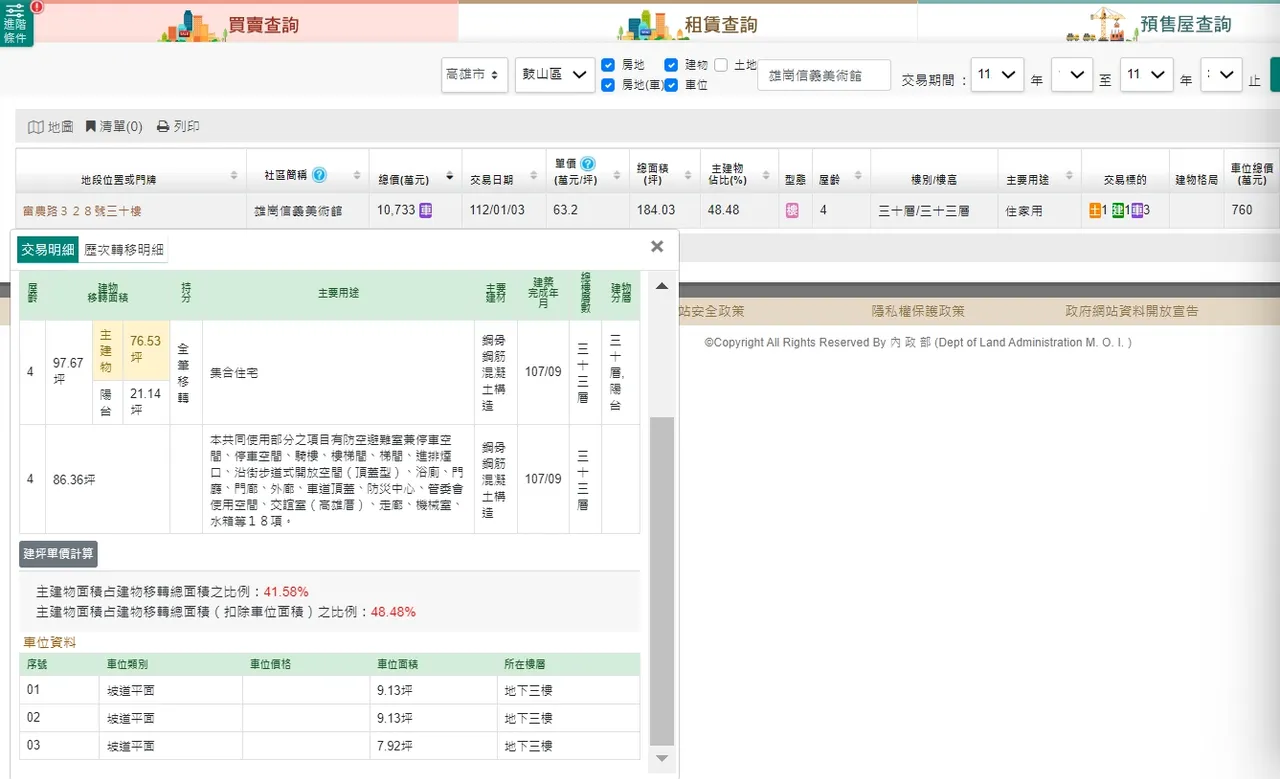Click 48.48% ratio value in popup
Viewport: 1280px width, 779px height.
393,612
